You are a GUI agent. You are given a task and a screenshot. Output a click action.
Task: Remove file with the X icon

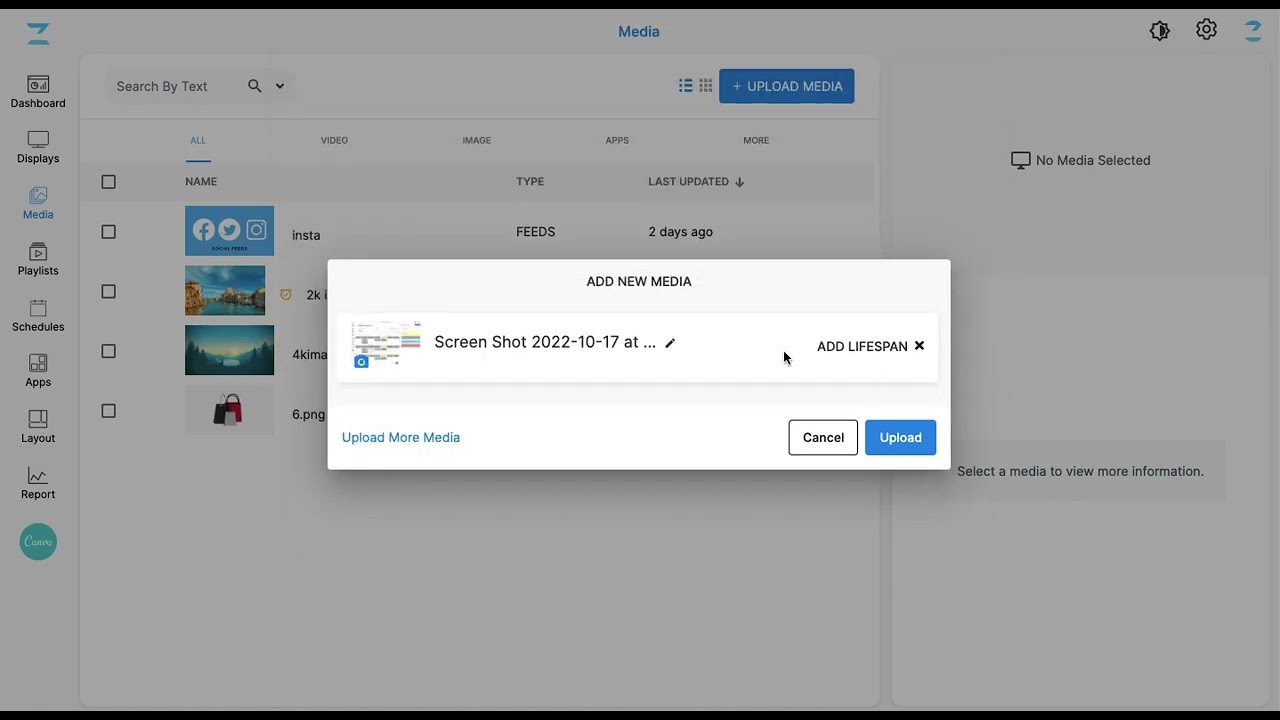click(x=919, y=346)
